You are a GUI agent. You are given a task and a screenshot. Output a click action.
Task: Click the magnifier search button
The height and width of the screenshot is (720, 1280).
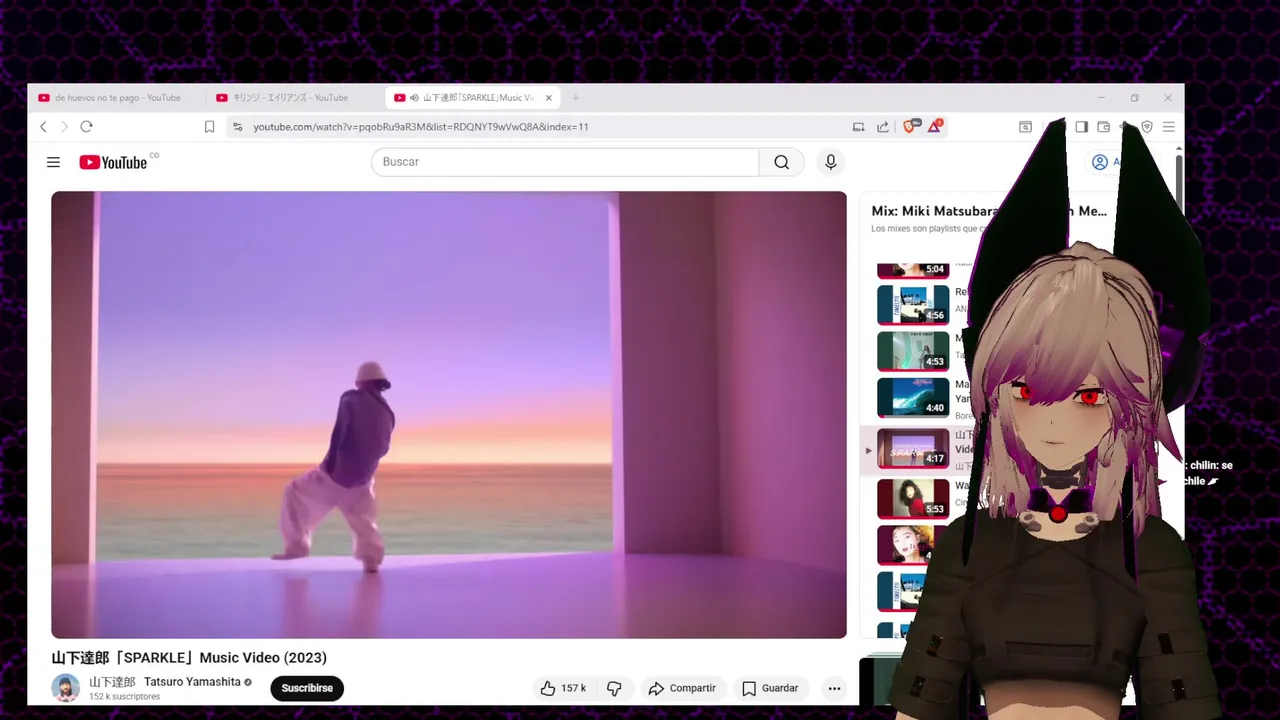point(781,162)
